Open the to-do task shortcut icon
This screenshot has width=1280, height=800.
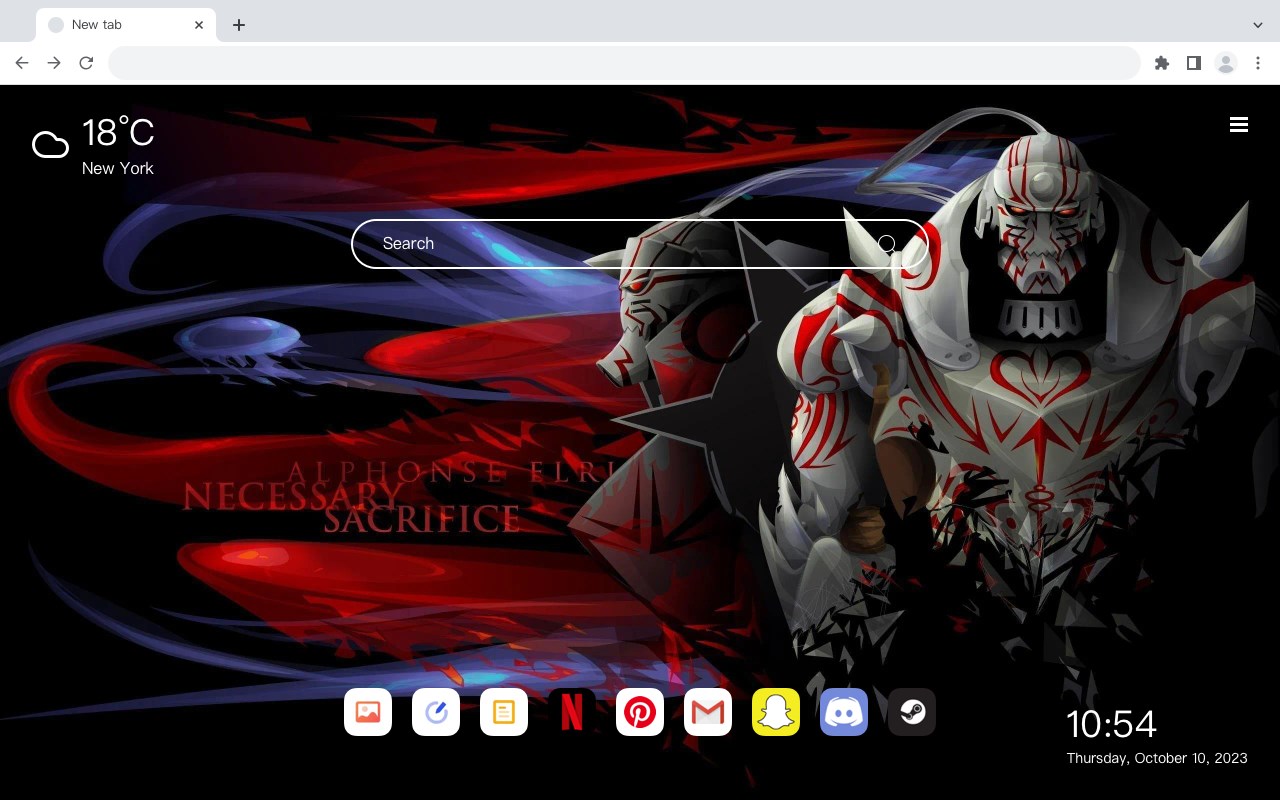point(436,712)
